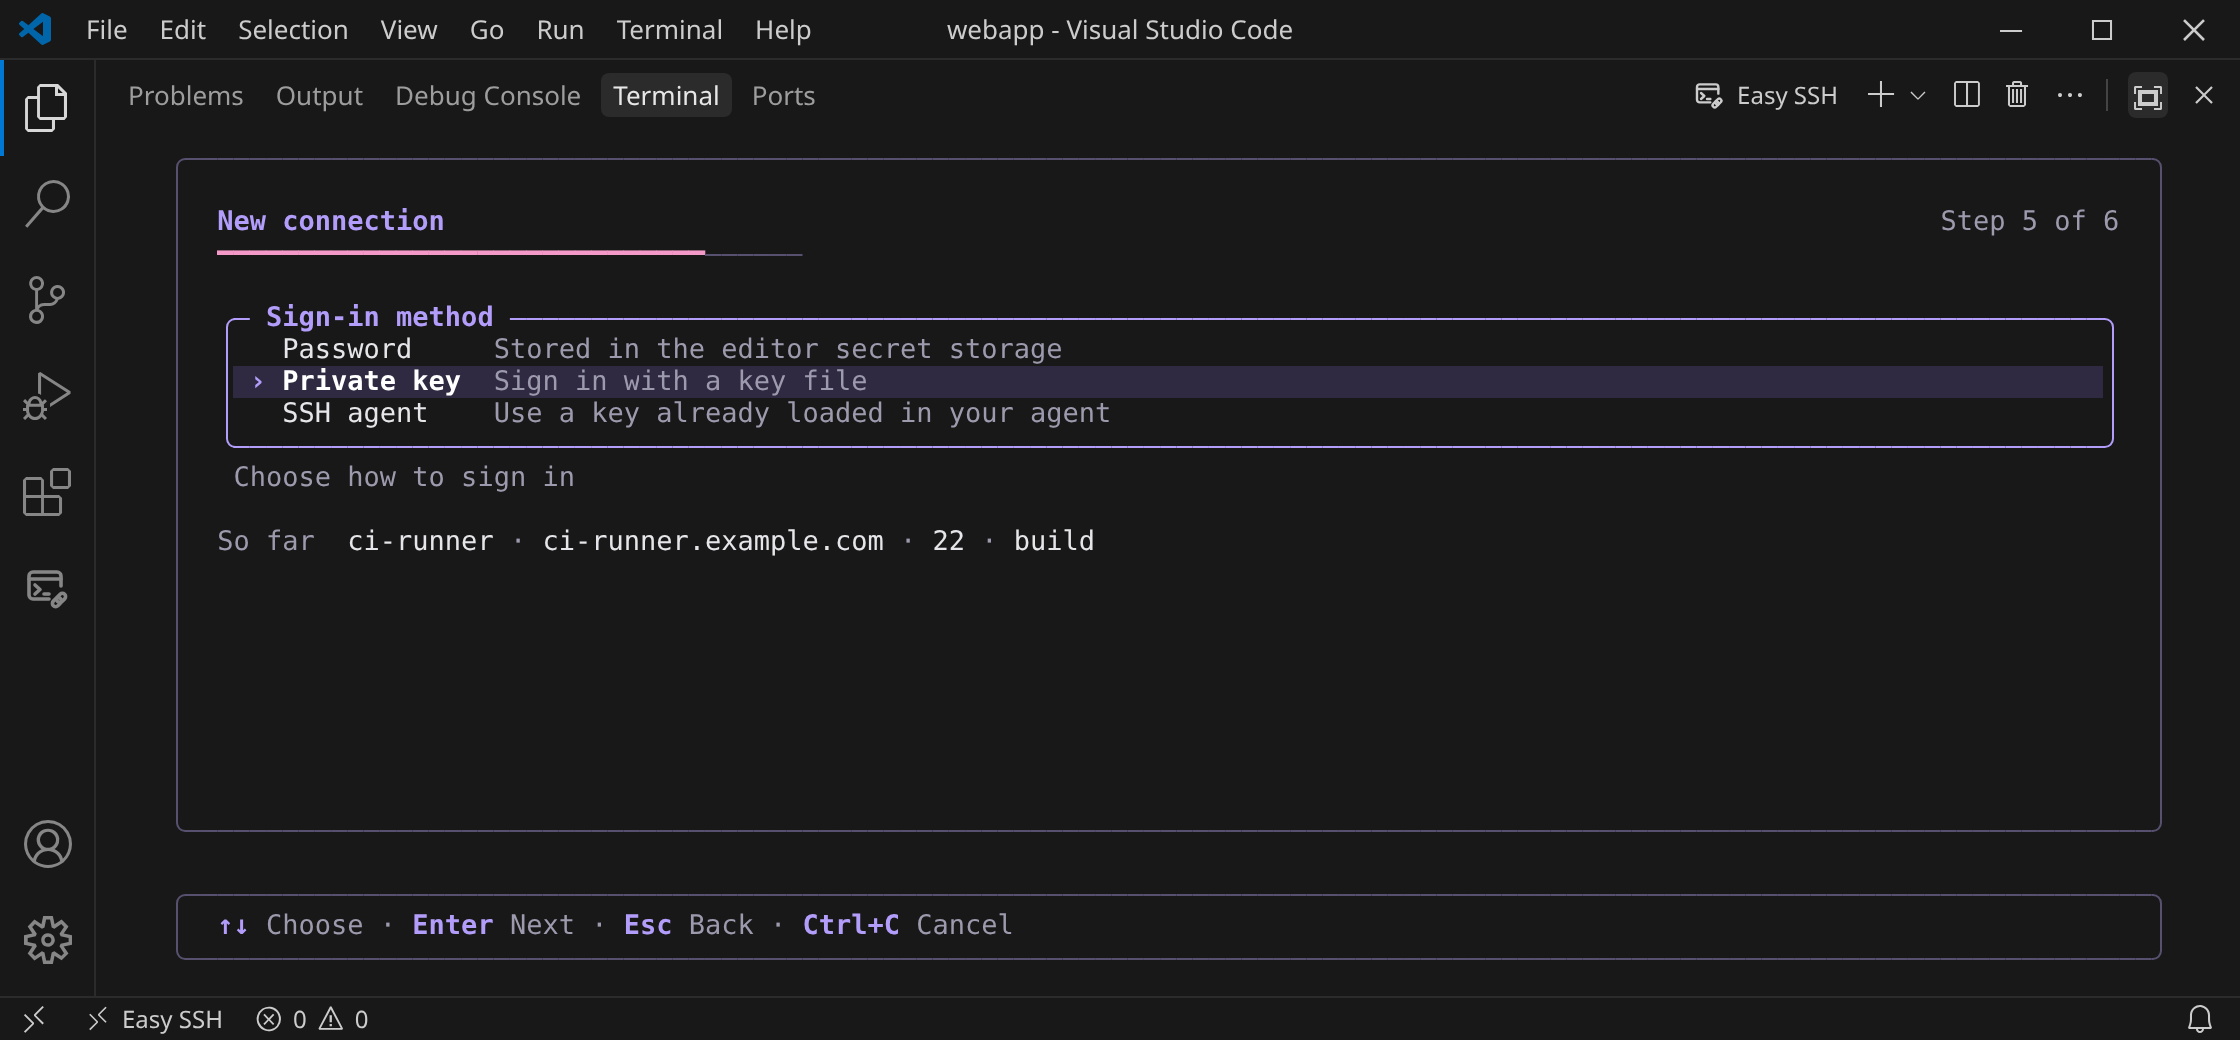Open the Help menu
Viewport: 2240px width, 1040px height.
(x=783, y=30)
